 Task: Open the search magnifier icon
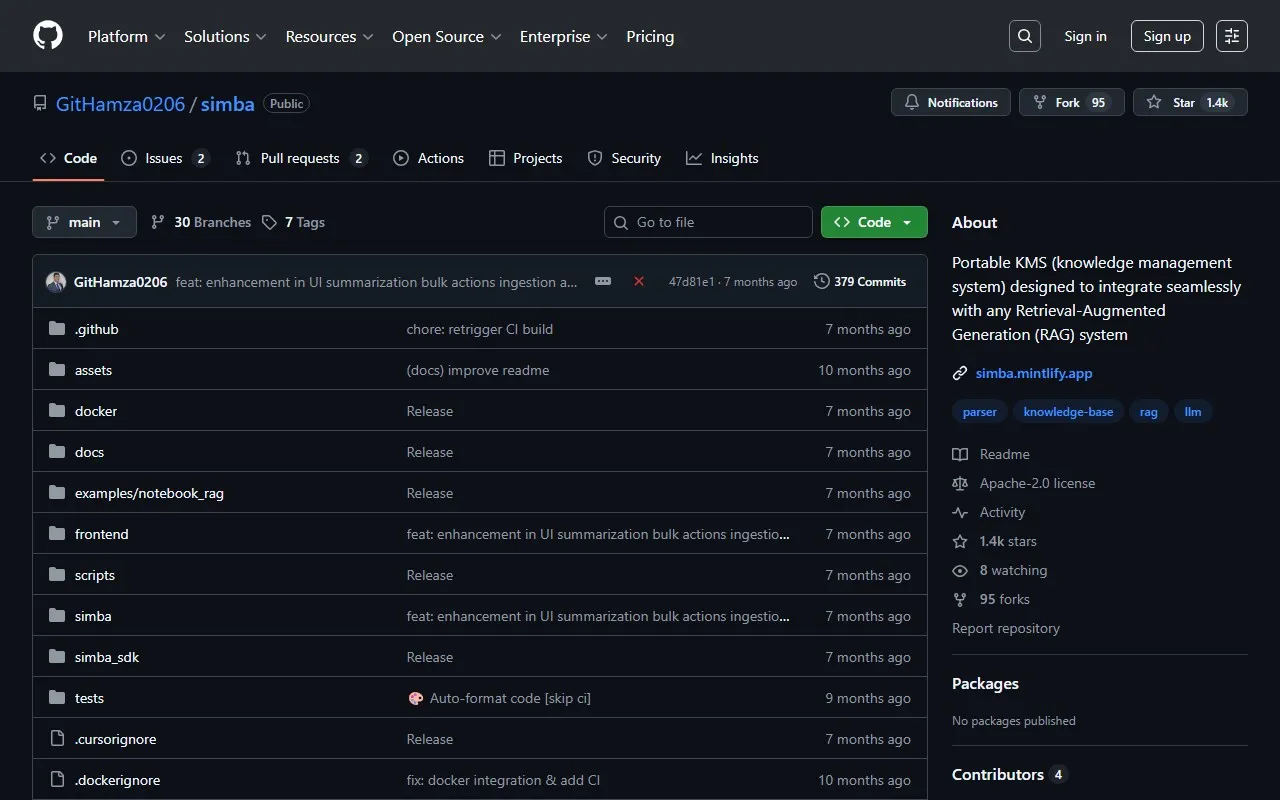point(1025,36)
